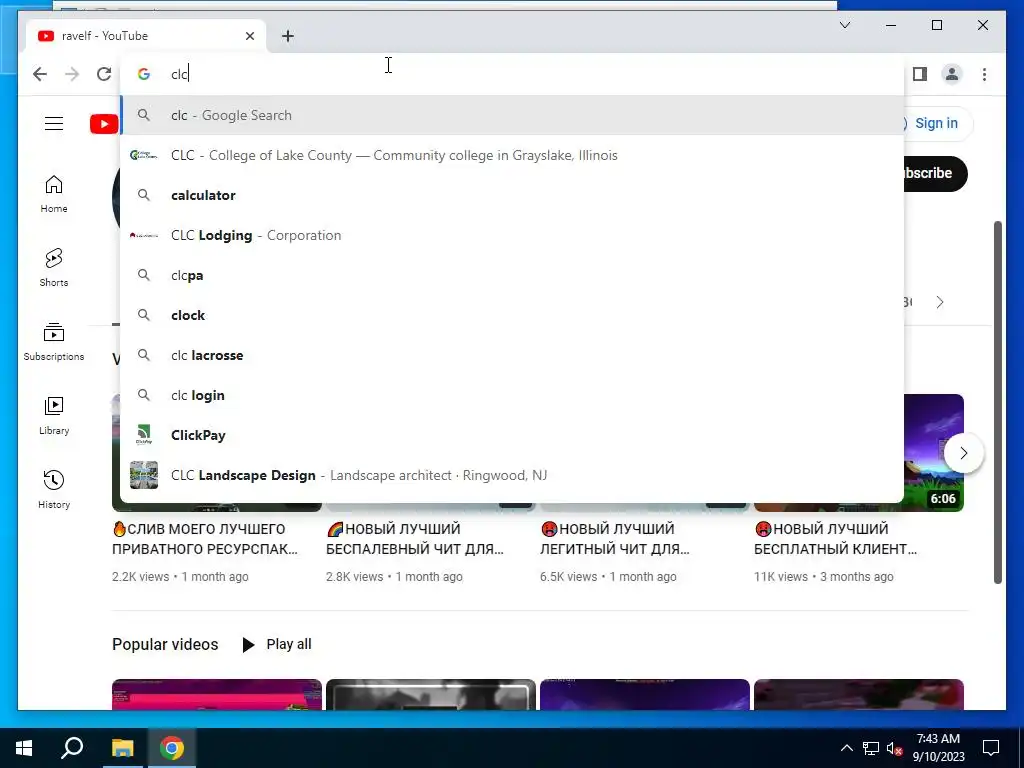Pick the 'clcpa' search suggestion
The width and height of the screenshot is (1024, 768).
(513, 276)
